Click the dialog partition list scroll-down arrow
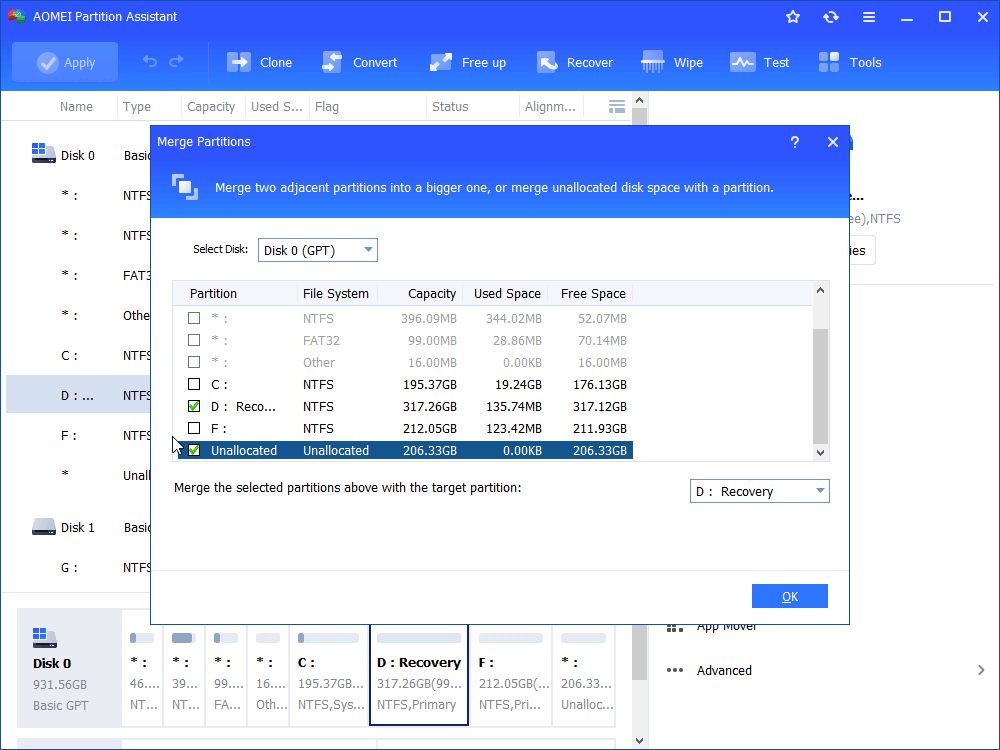This screenshot has width=1000, height=750. 821,453
